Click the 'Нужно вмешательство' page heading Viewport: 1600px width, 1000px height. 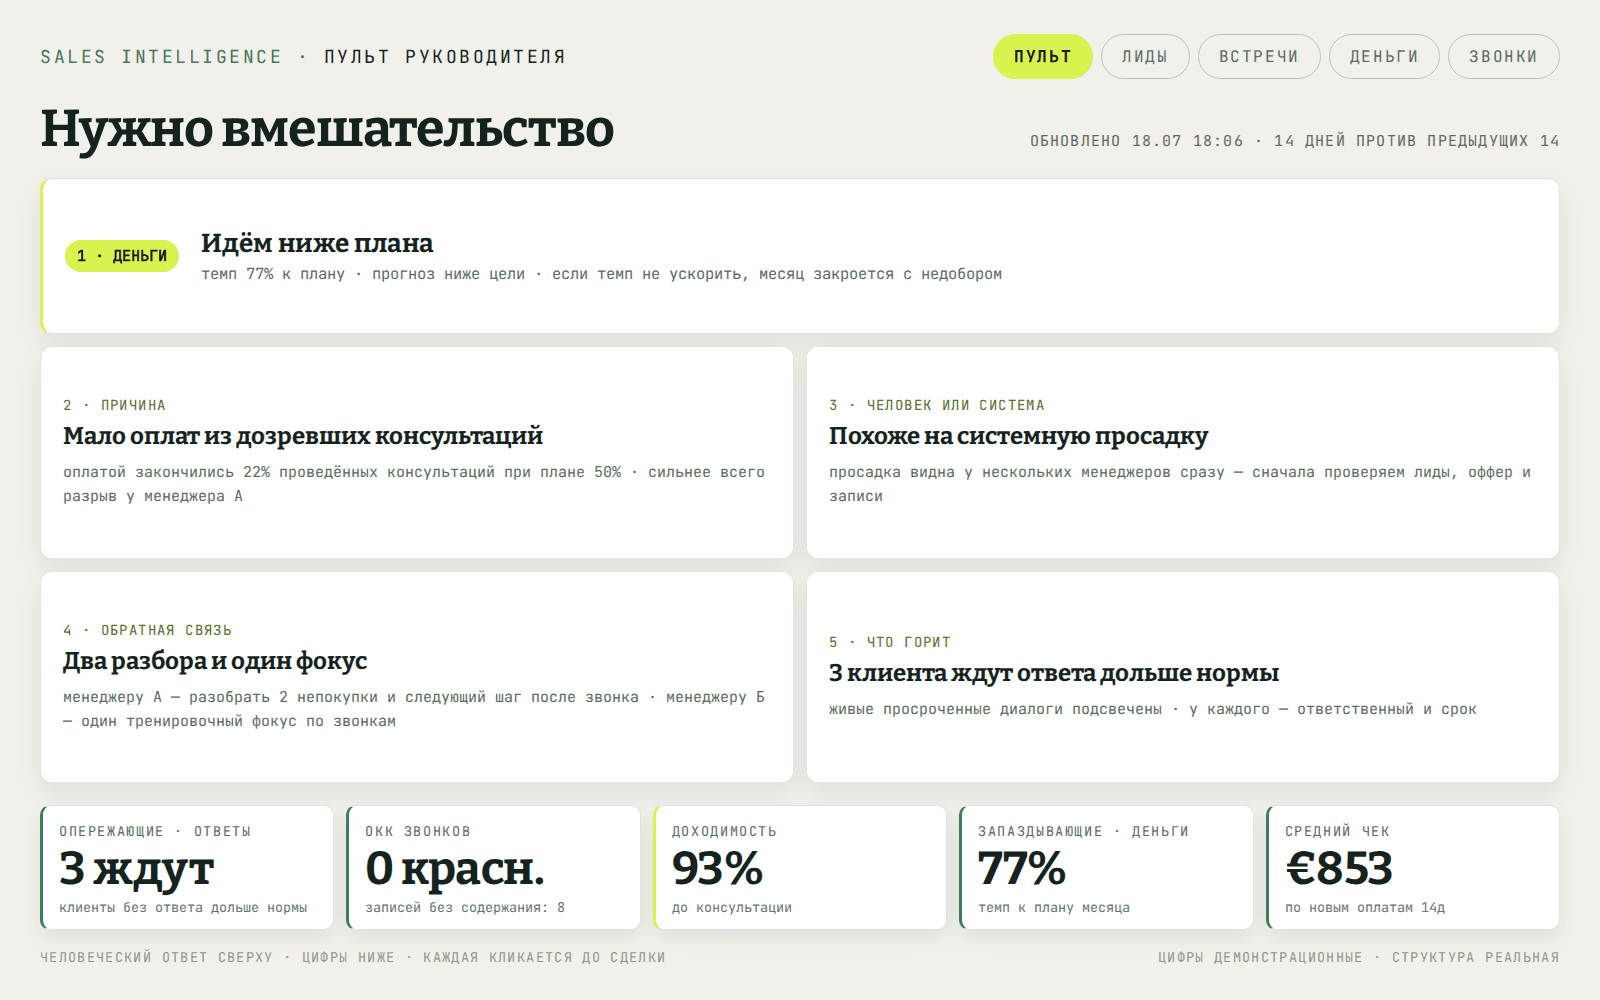(x=327, y=128)
